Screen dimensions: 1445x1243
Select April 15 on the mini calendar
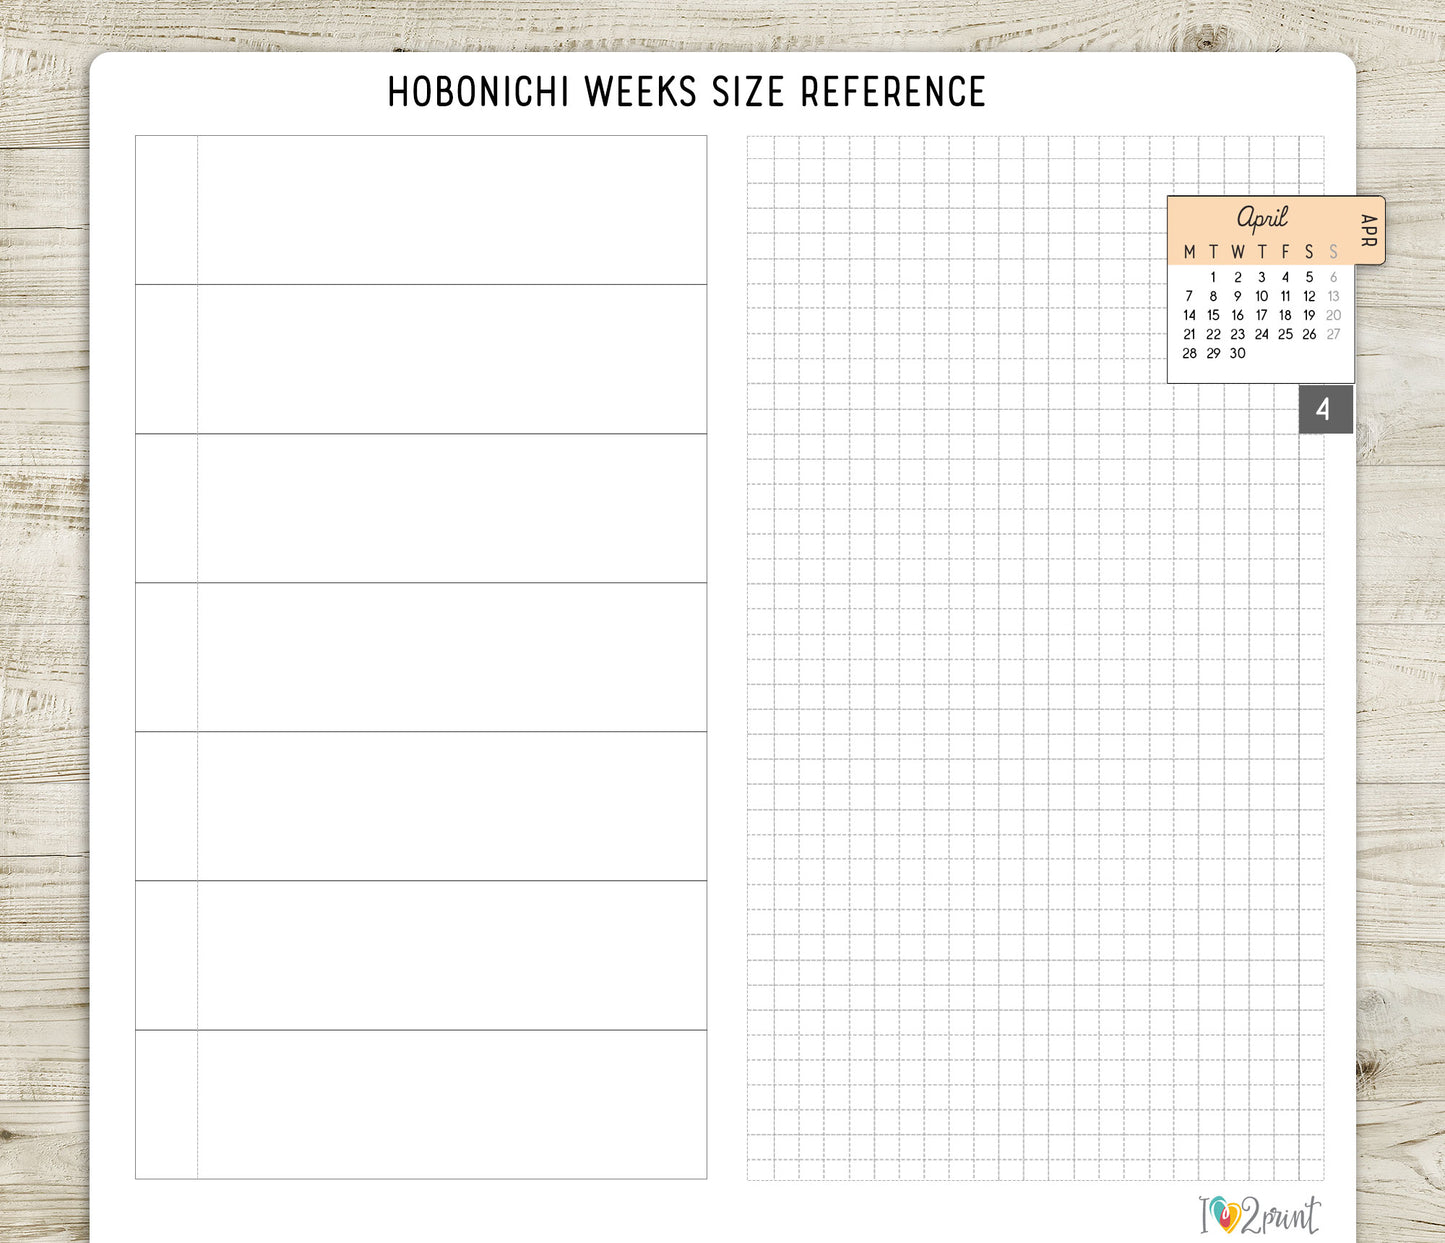point(1213,316)
